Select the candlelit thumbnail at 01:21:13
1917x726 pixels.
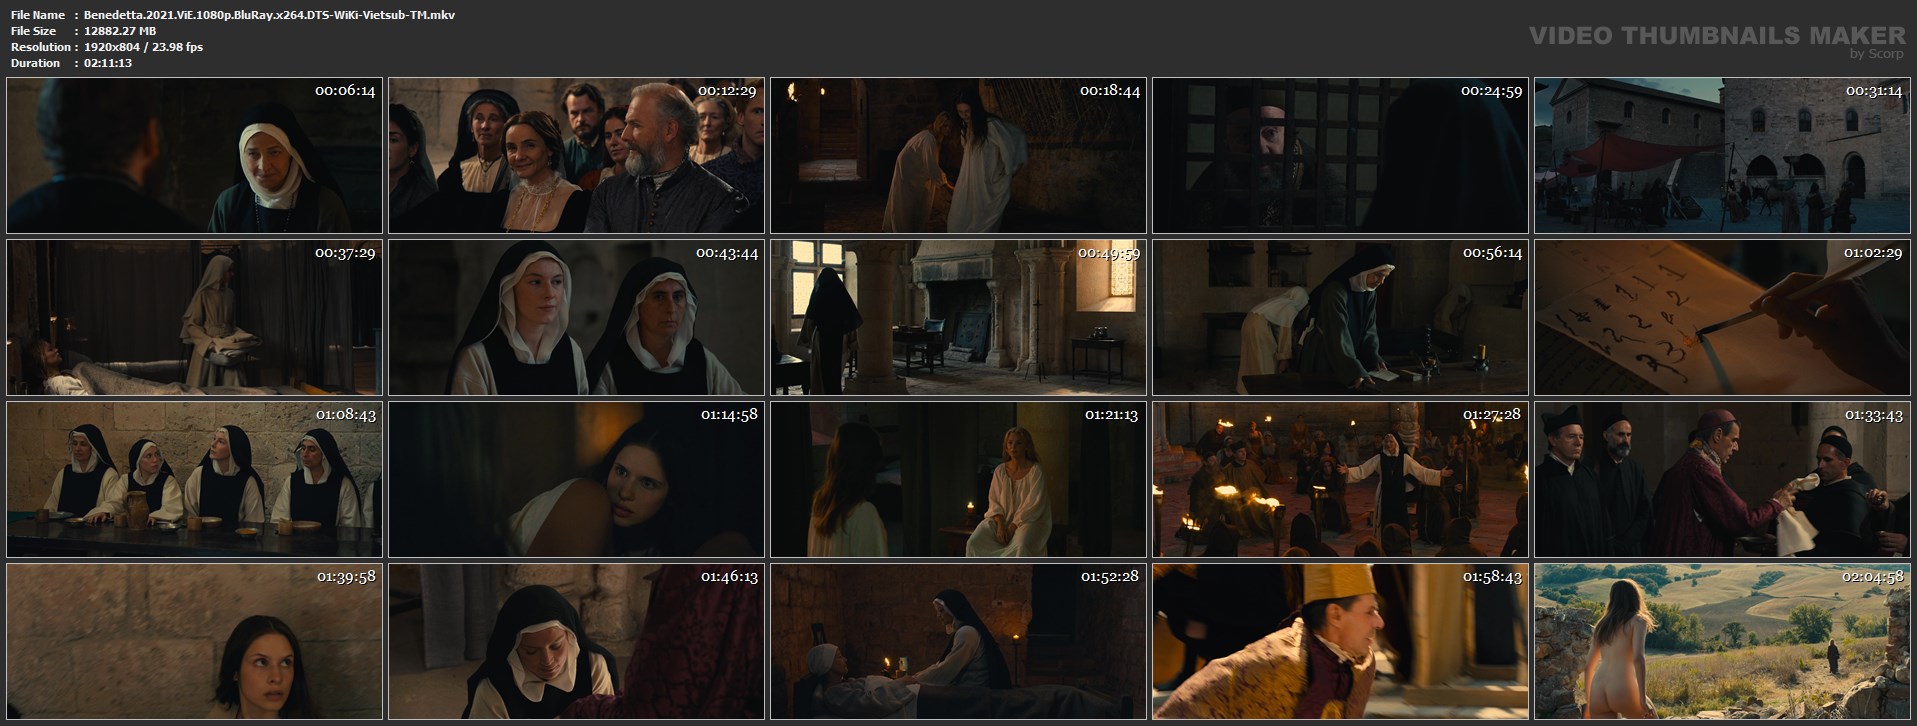pyautogui.click(x=958, y=479)
